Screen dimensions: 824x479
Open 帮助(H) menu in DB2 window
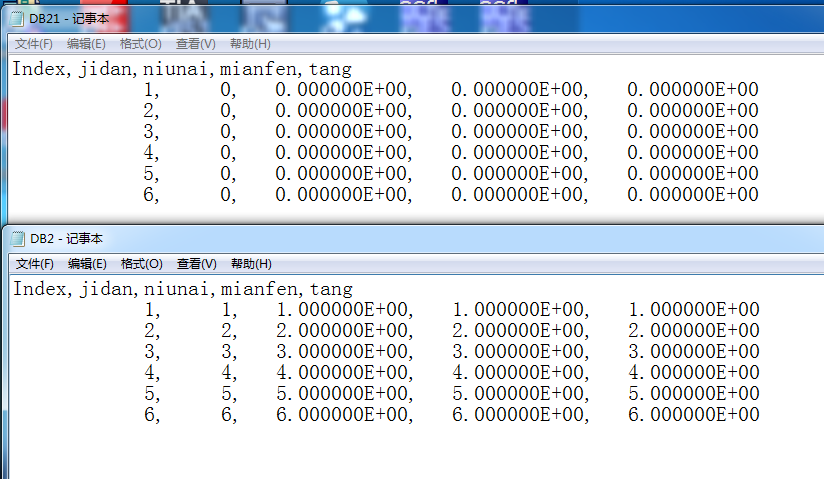pyautogui.click(x=251, y=264)
